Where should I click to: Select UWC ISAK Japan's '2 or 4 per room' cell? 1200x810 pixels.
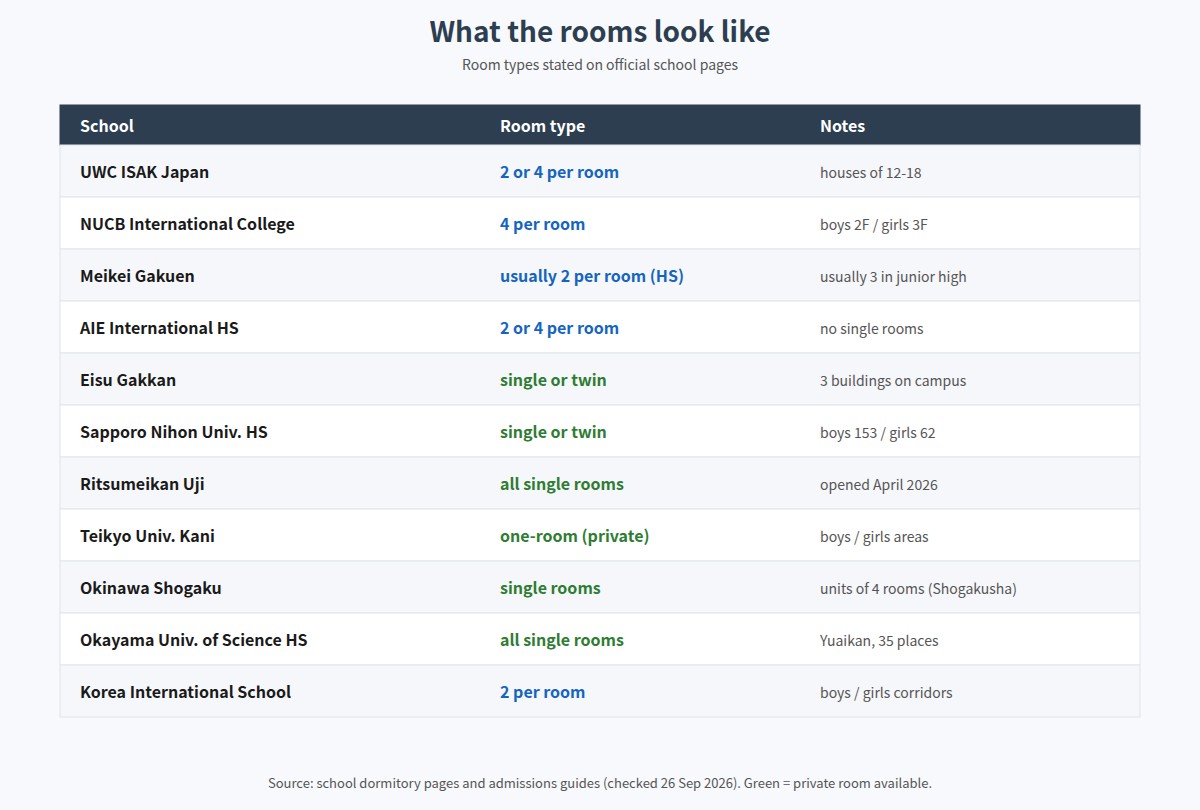pos(560,172)
